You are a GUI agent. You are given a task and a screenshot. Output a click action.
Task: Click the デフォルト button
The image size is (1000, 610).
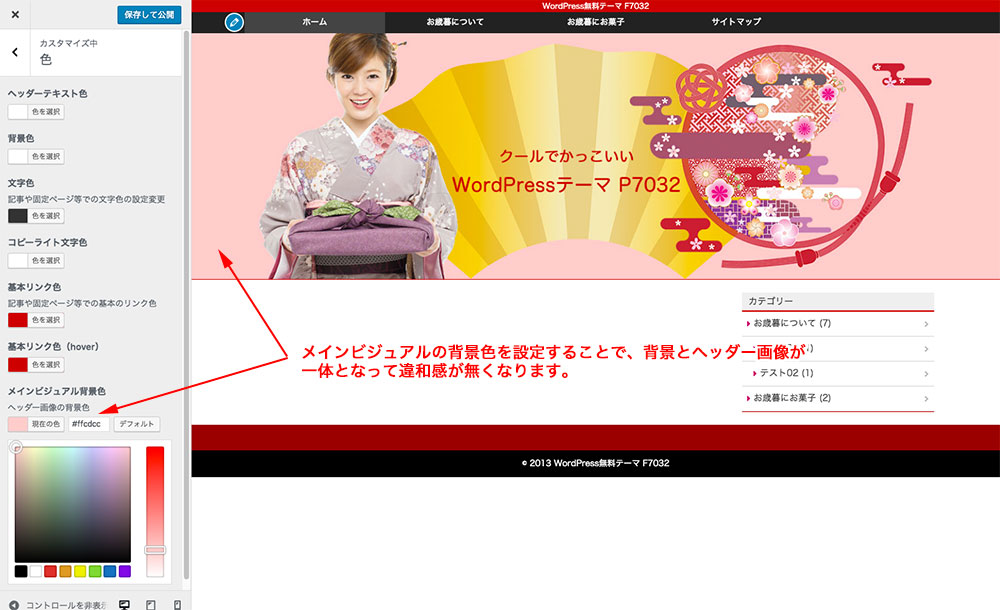136,424
